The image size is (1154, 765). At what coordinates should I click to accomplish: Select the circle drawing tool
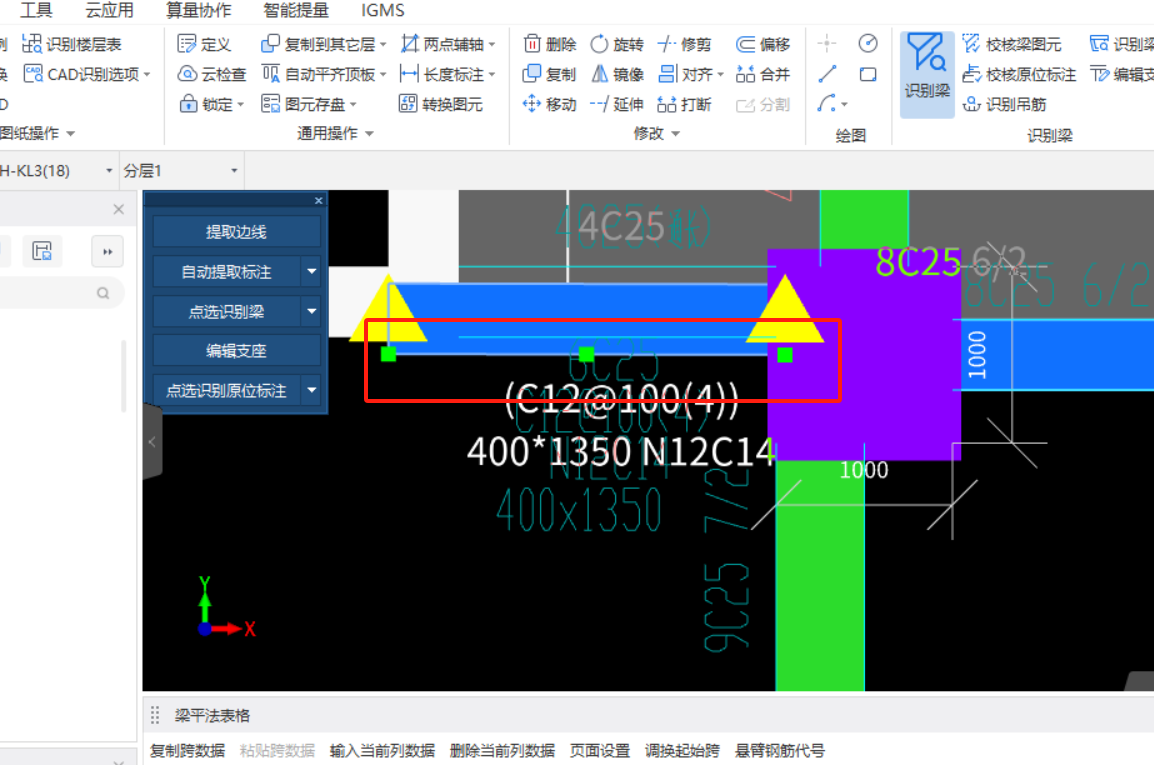[x=868, y=44]
